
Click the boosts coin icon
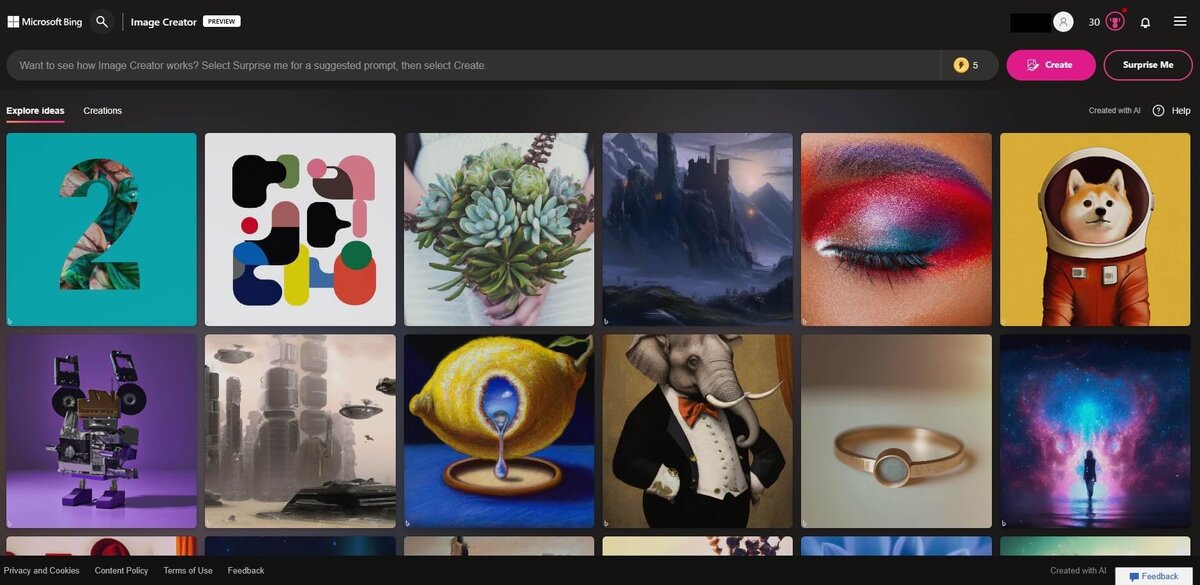click(x=961, y=65)
